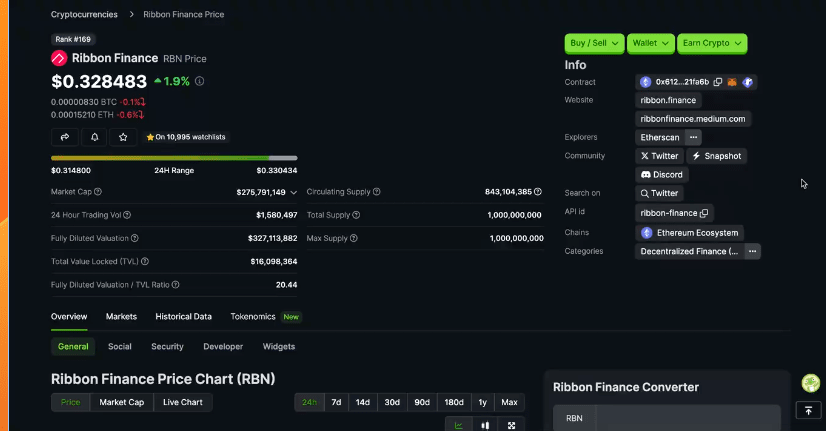This screenshot has width=826, height=431.
Task: Select the Widgets sub-tab
Action: click(x=279, y=347)
